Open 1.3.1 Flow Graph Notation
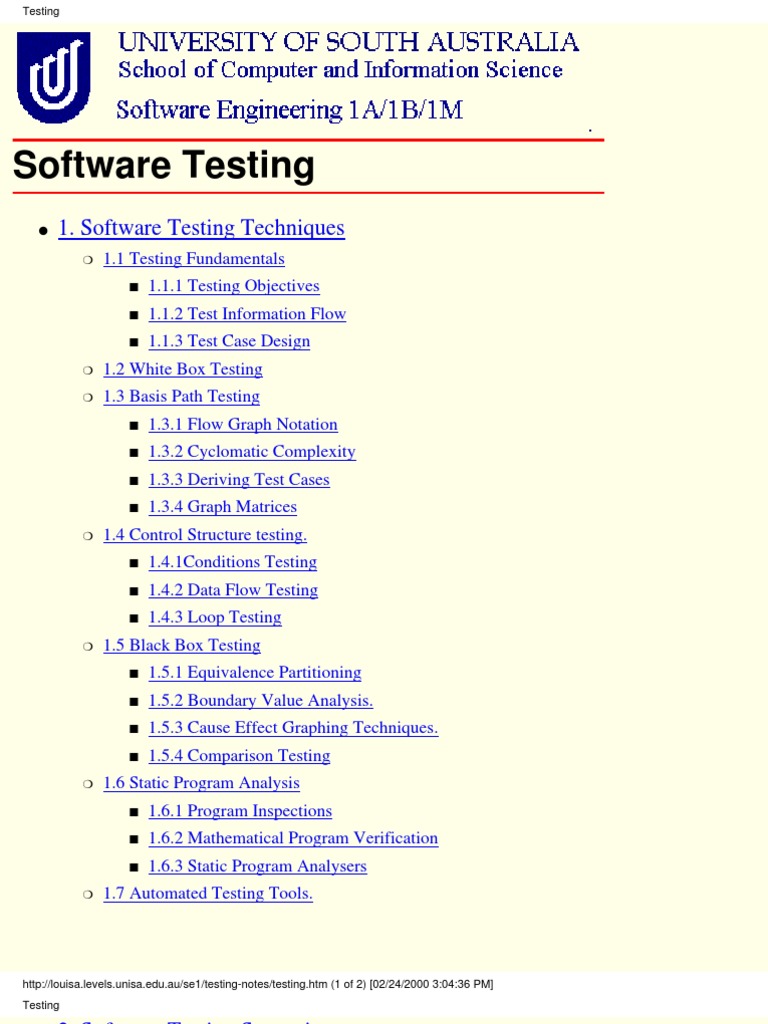 pyautogui.click(x=243, y=424)
